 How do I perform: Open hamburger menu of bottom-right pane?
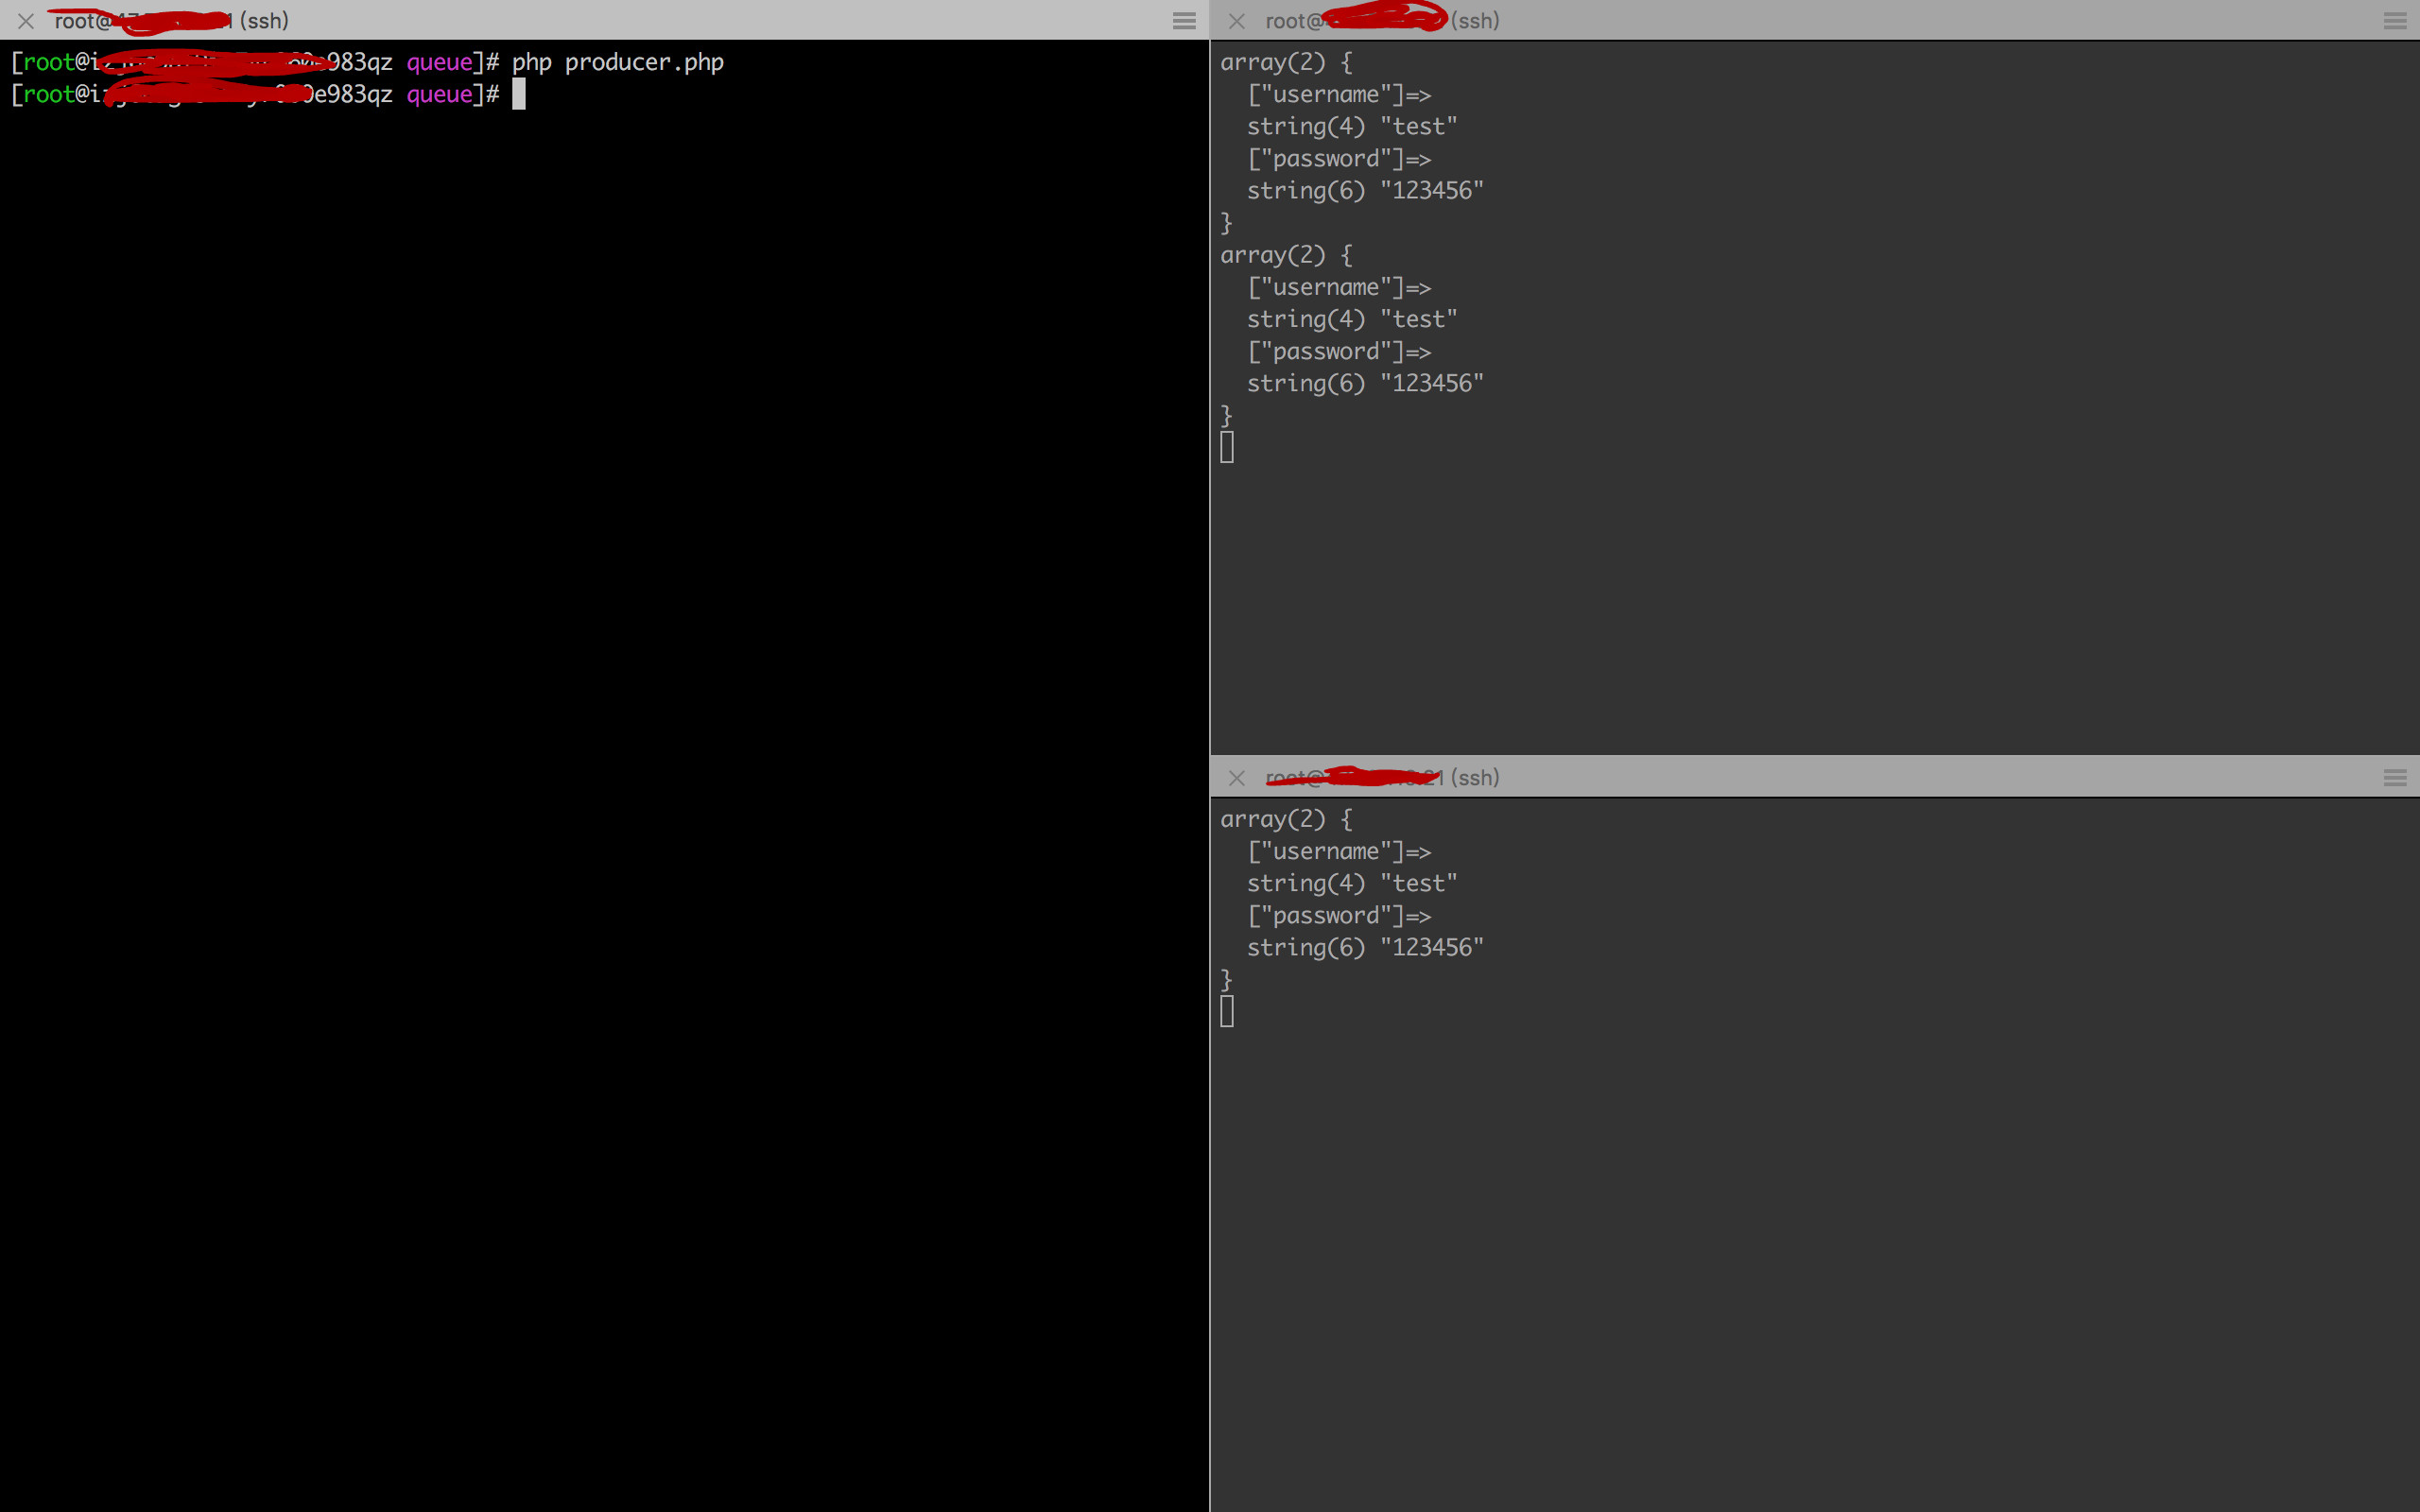[2394, 778]
